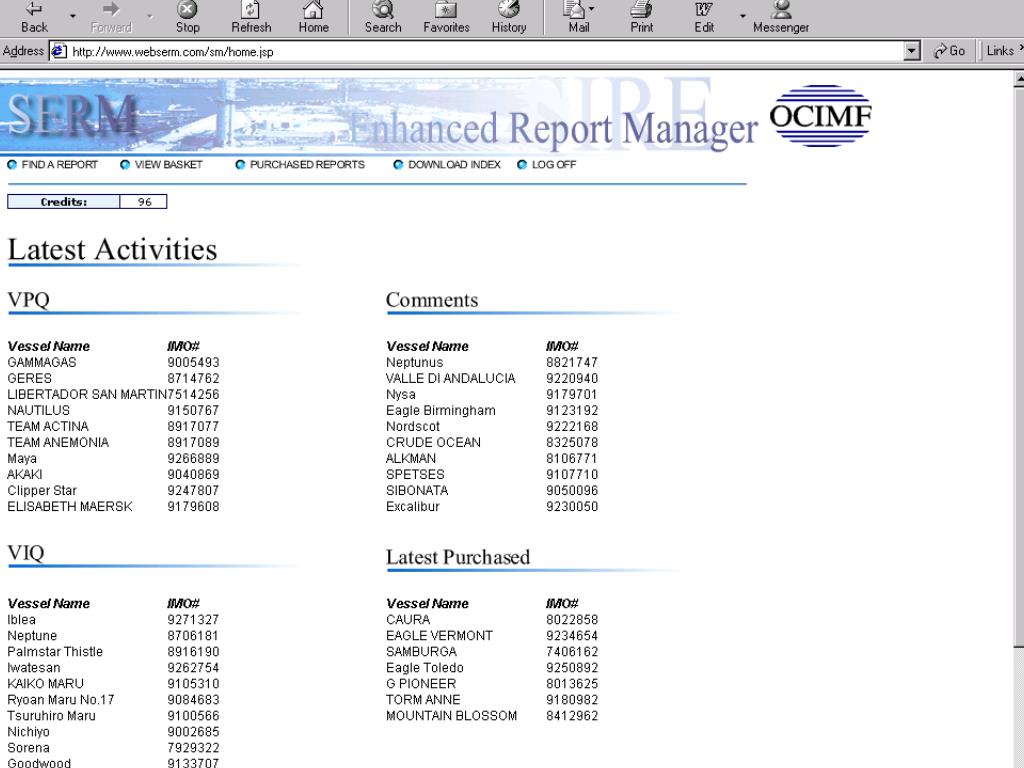Select vessel TEAM ACTINA

click(x=48, y=426)
